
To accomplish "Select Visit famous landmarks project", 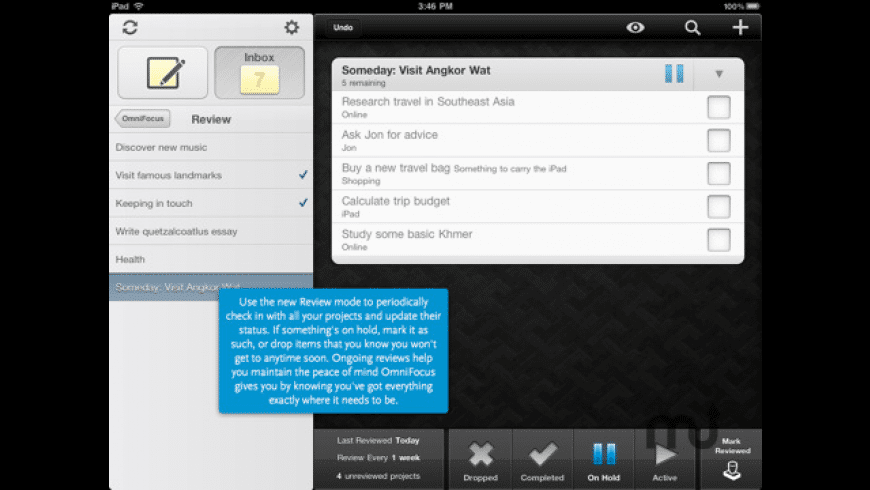I will pyautogui.click(x=211, y=175).
